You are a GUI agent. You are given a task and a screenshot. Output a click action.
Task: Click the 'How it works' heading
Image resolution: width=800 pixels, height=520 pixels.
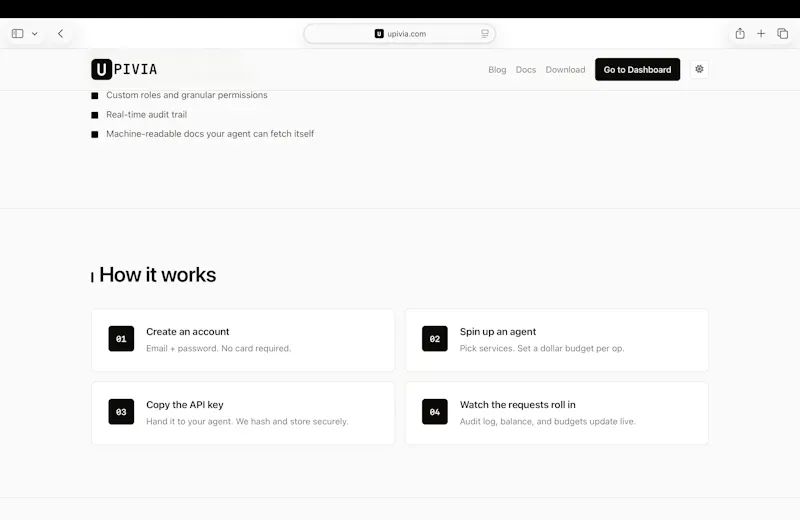pos(158,275)
